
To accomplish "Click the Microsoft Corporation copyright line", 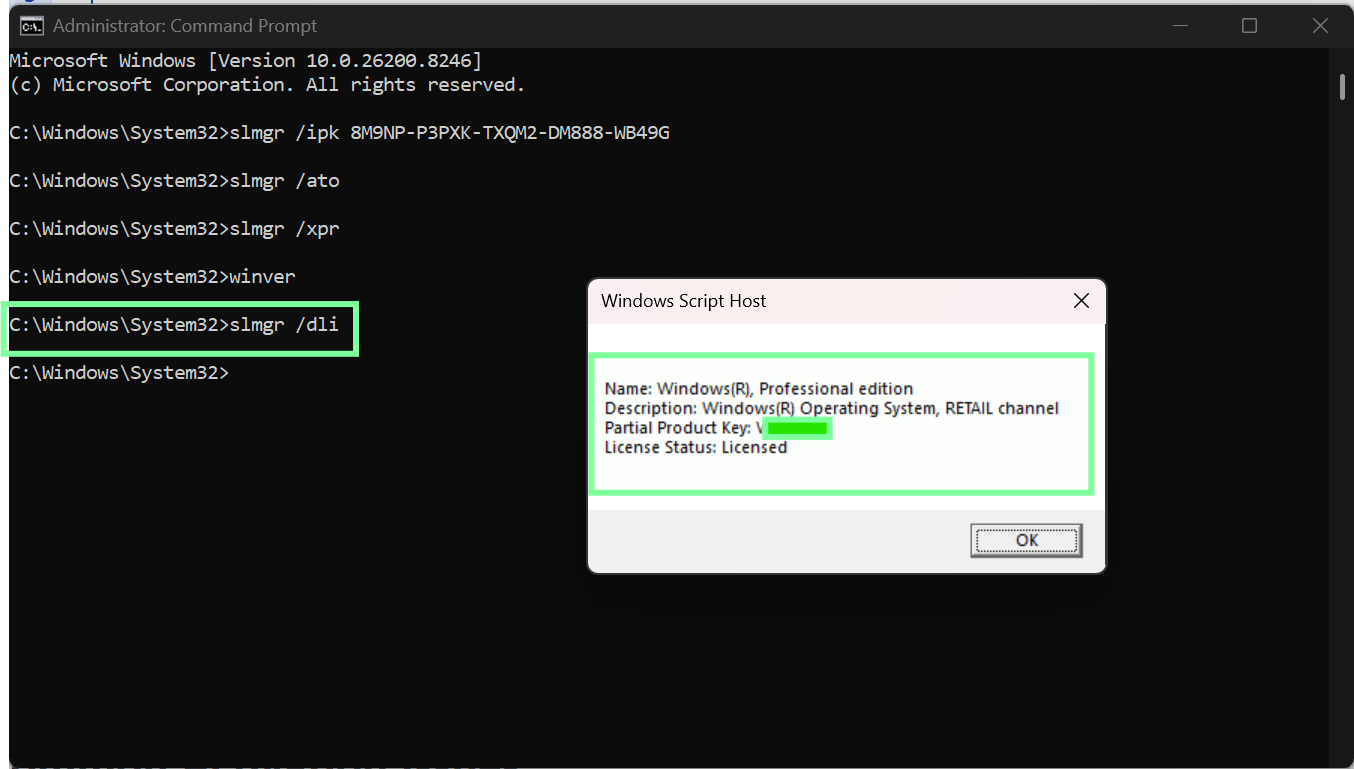I will [x=267, y=85].
